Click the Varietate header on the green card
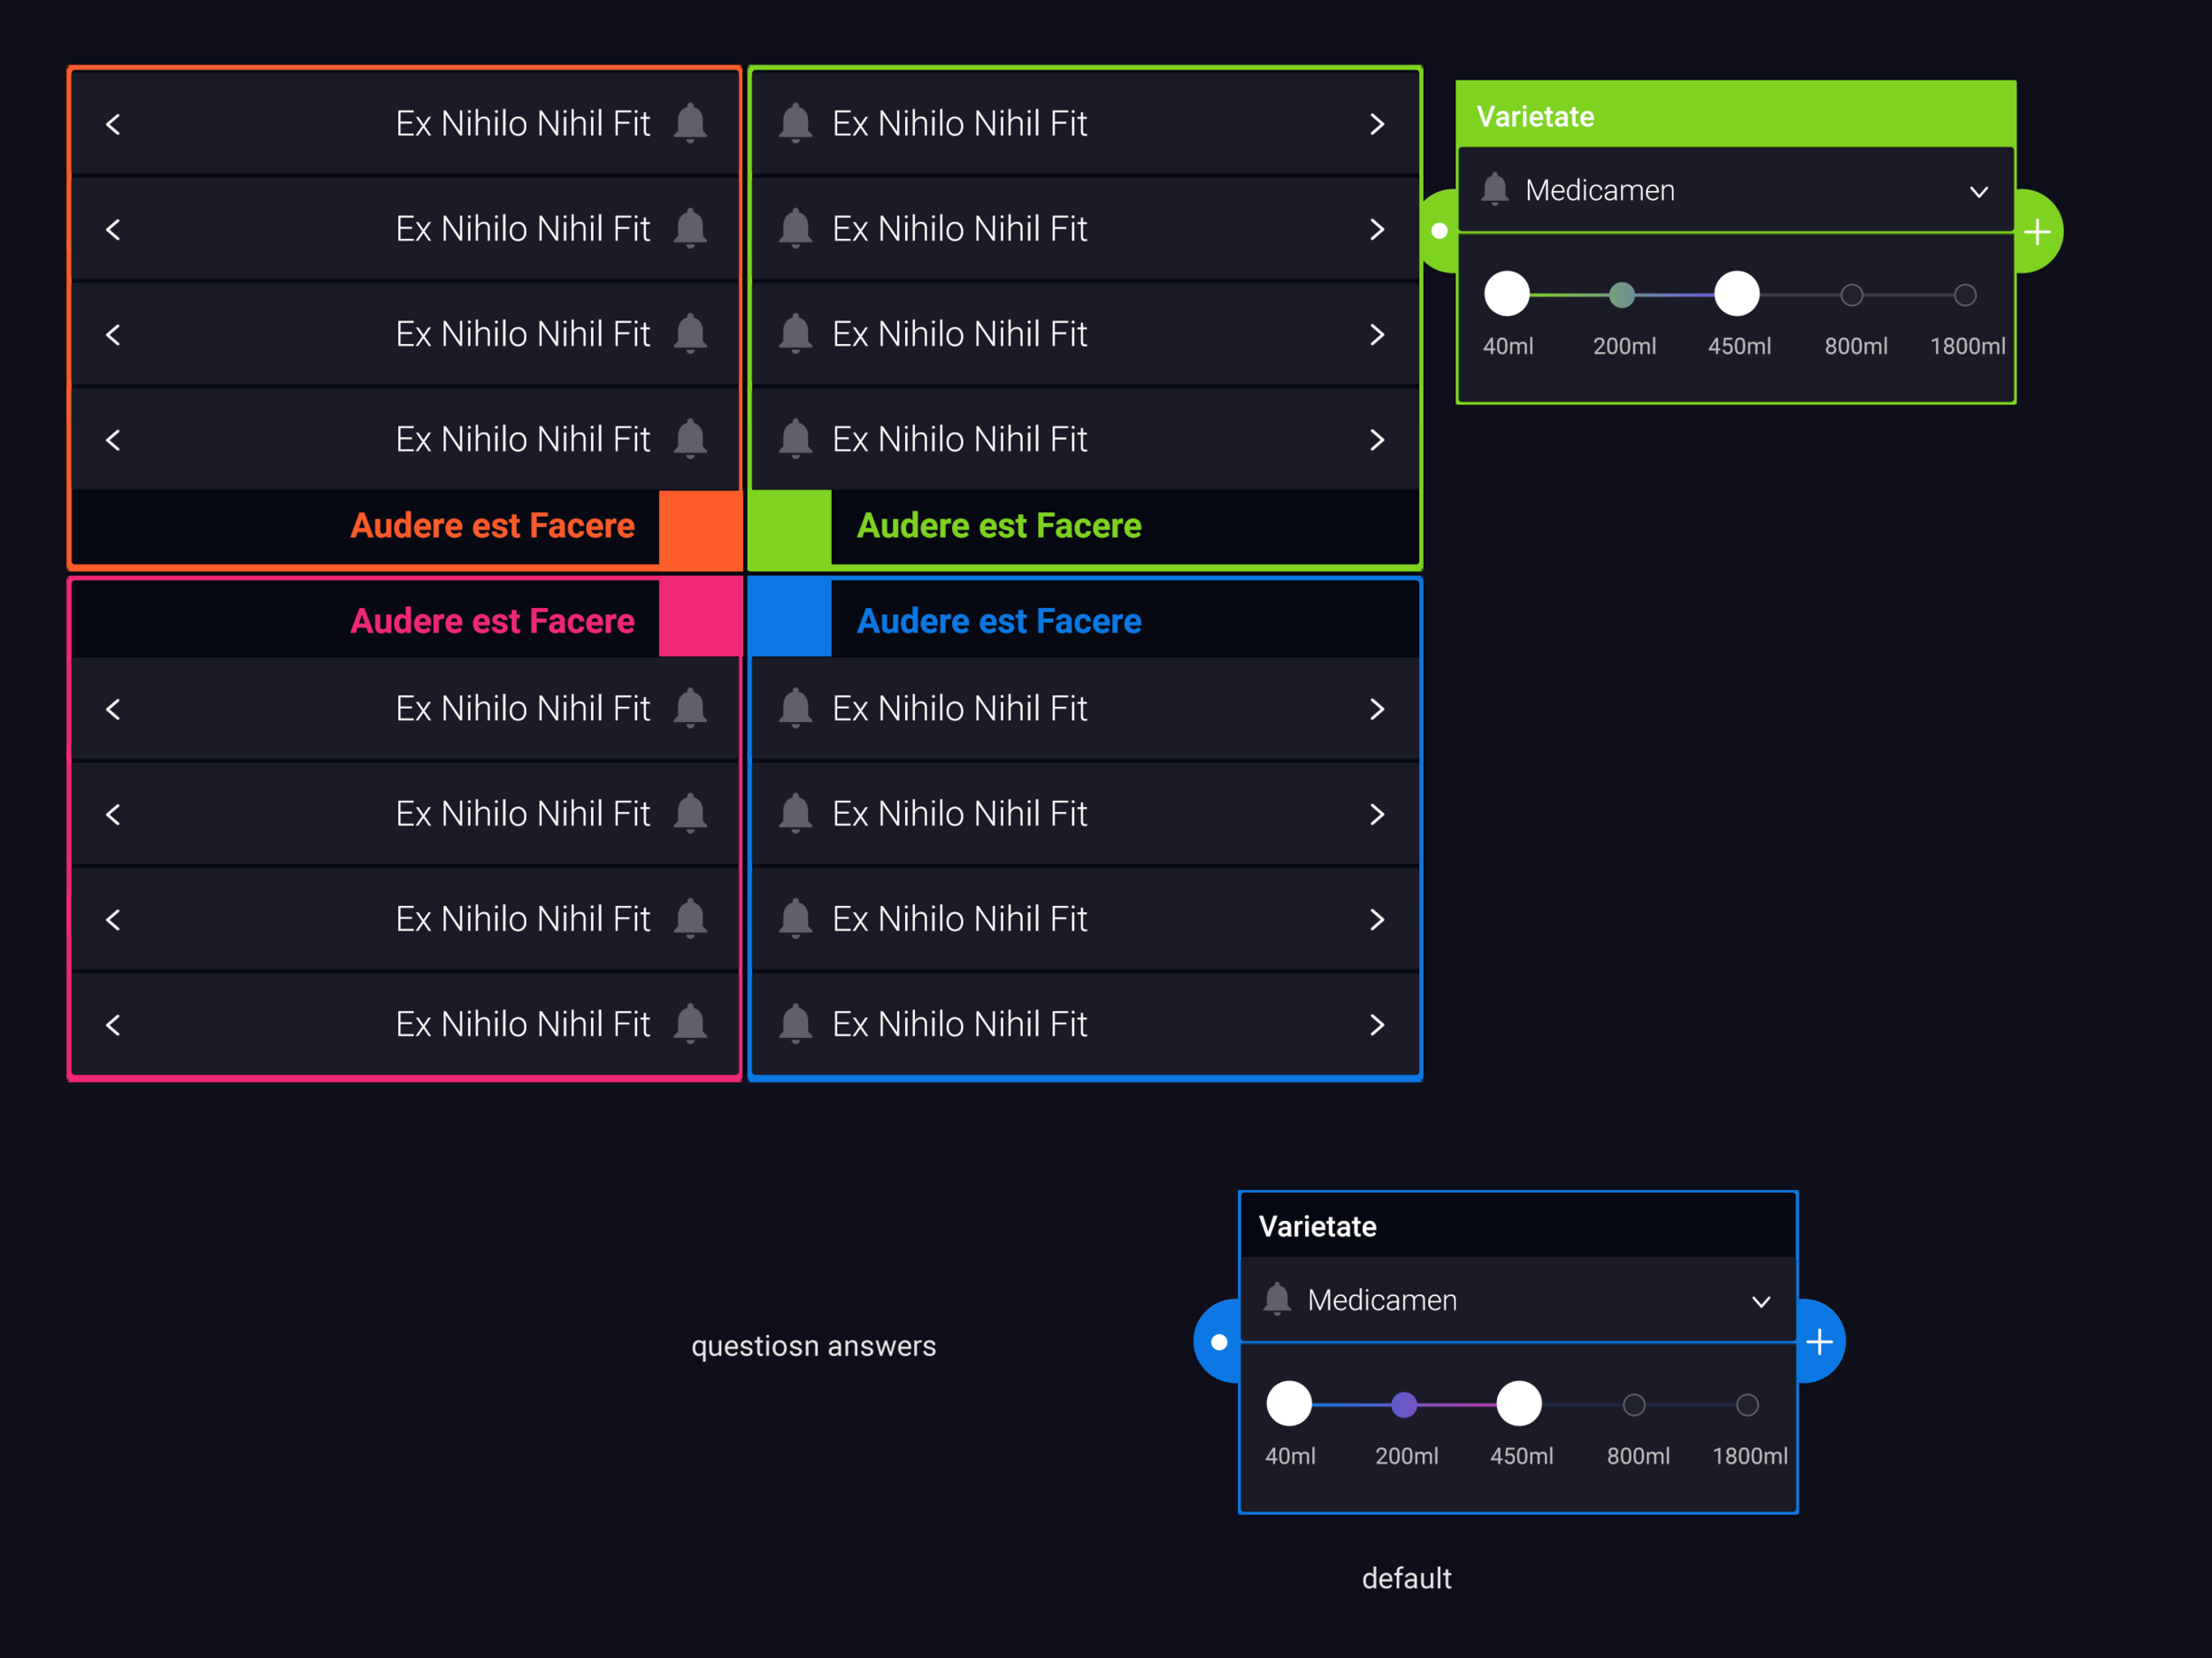 click(x=1533, y=115)
